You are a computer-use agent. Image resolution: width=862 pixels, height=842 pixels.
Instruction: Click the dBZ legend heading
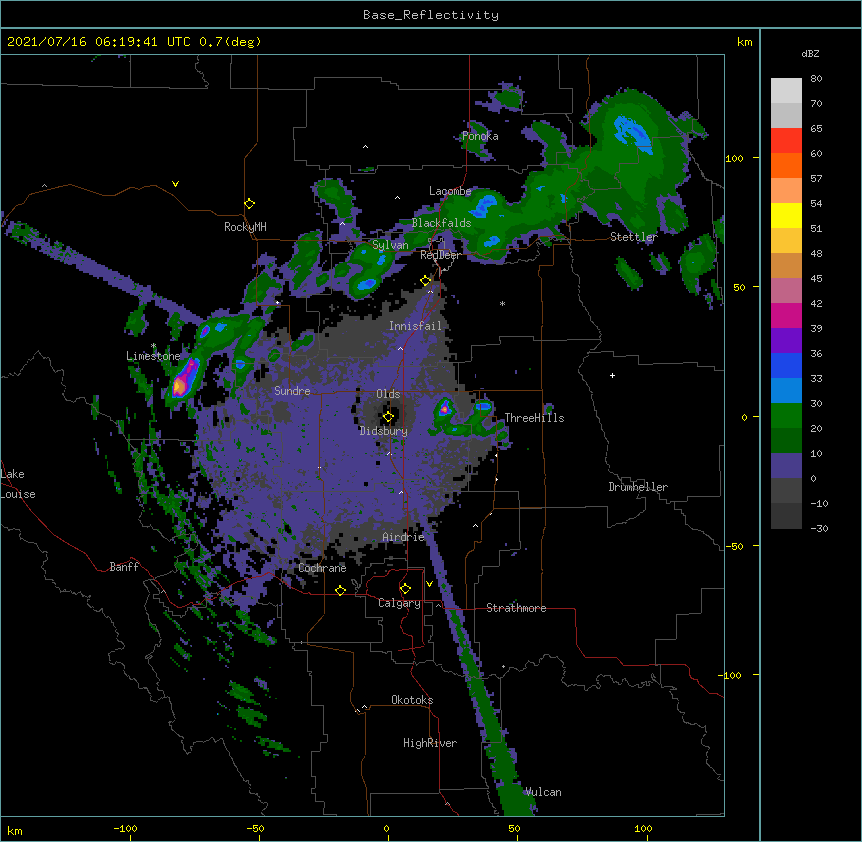pos(810,53)
